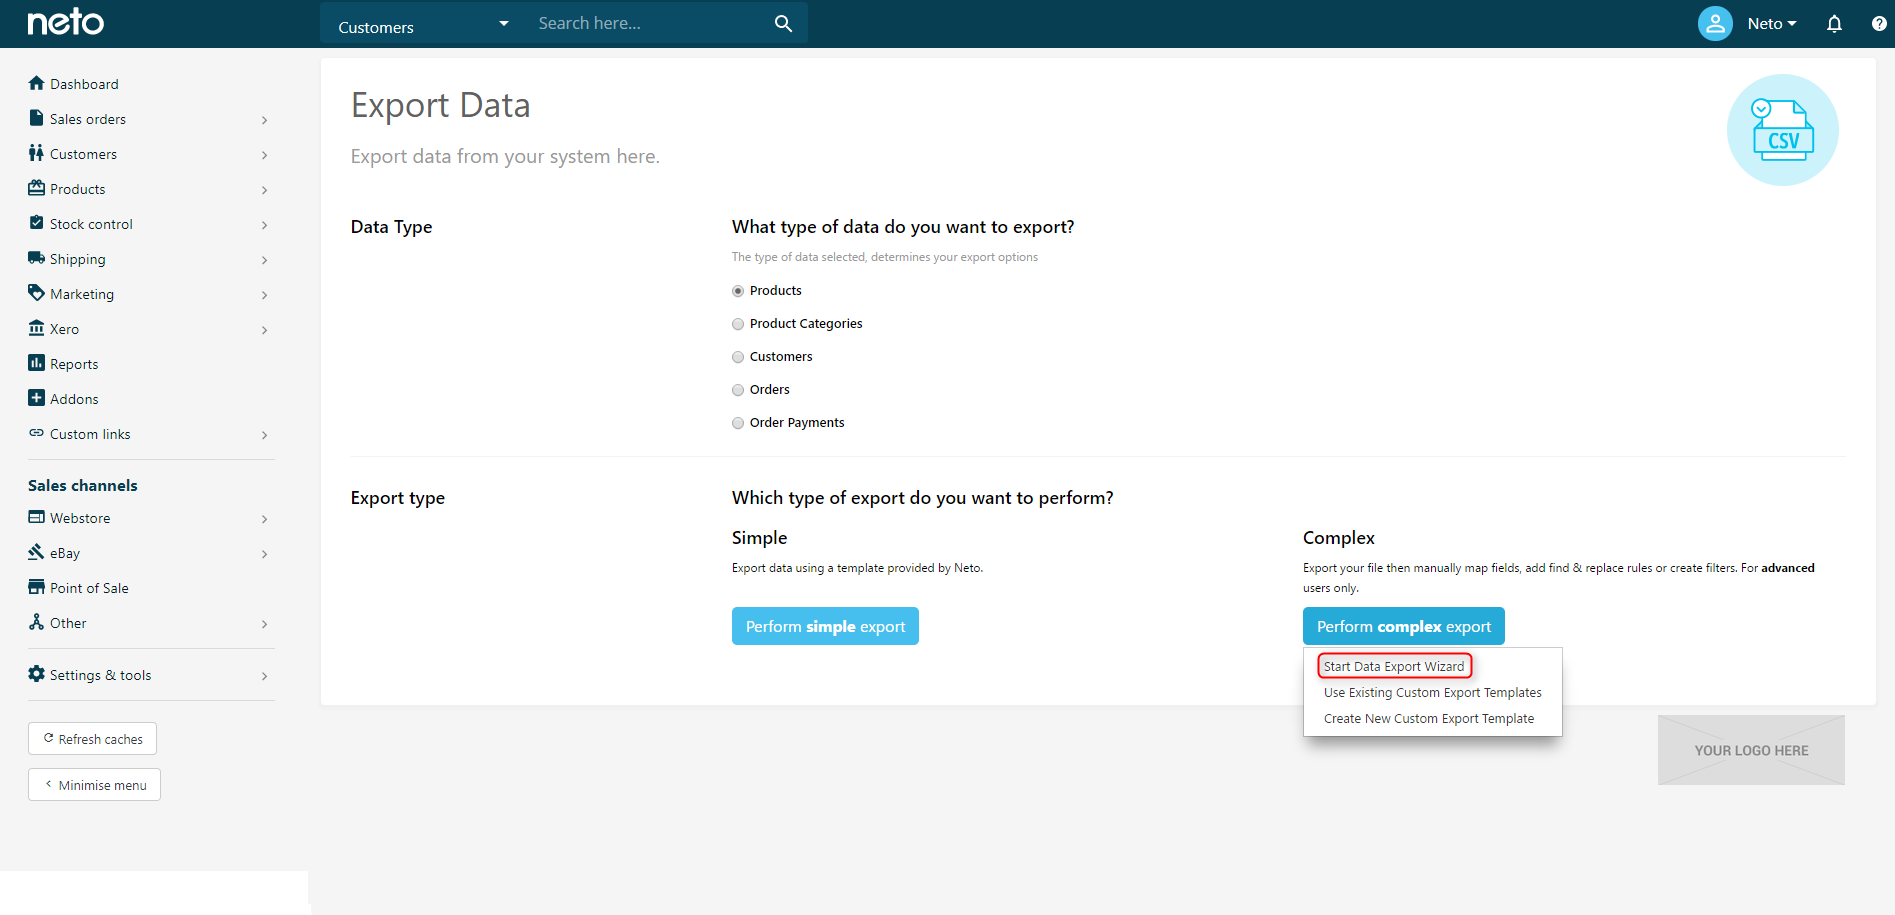Click the Custom links chain icon
Image resolution: width=1895 pixels, height=915 pixels.
tap(37, 433)
